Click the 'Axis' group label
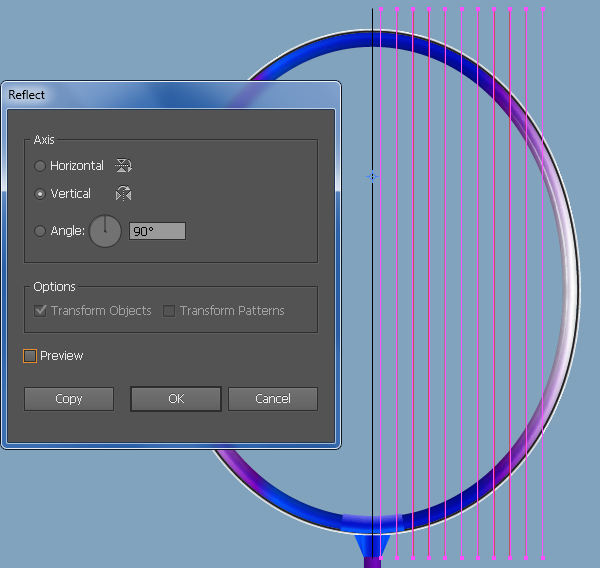The image size is (600, 568). [44, 140]
